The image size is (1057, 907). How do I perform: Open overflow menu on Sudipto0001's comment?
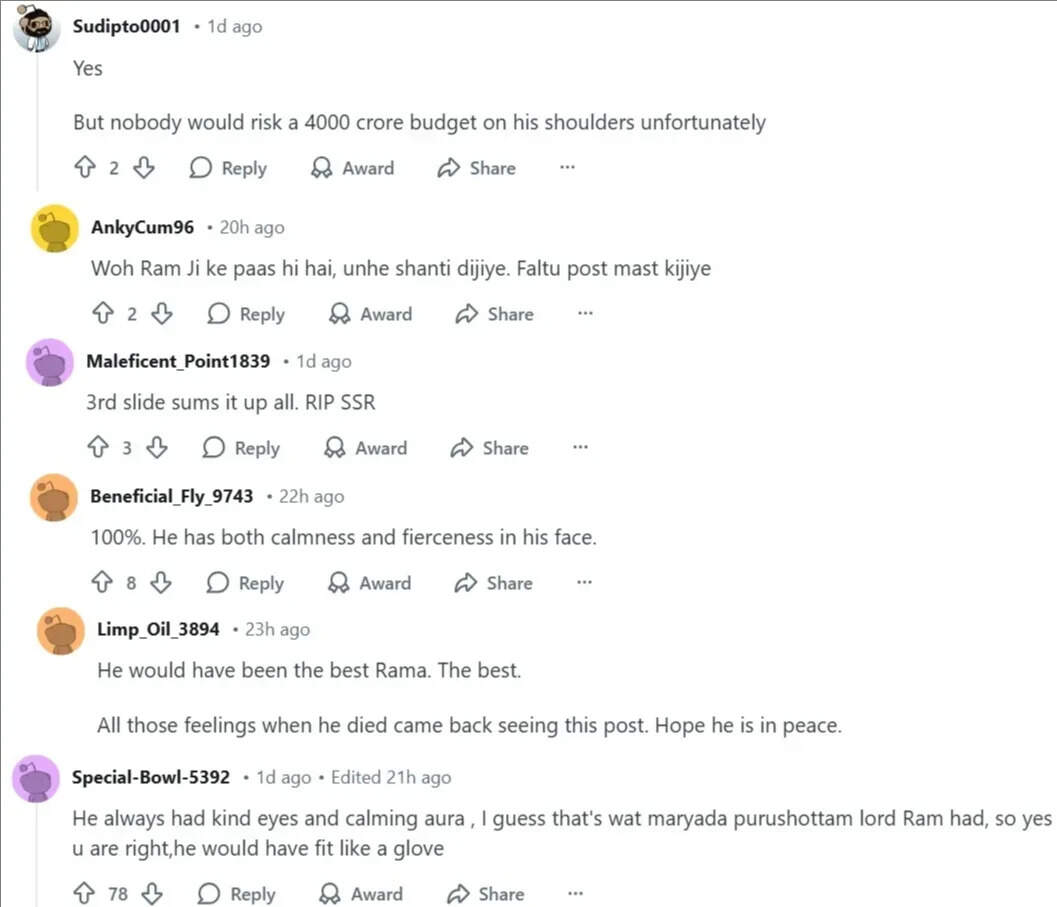tap(567, 168)
